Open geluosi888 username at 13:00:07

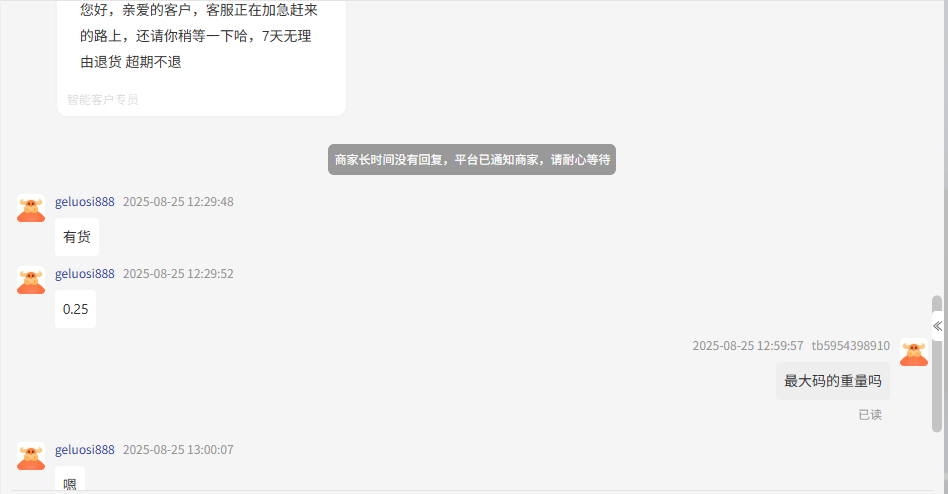(85, 450)
